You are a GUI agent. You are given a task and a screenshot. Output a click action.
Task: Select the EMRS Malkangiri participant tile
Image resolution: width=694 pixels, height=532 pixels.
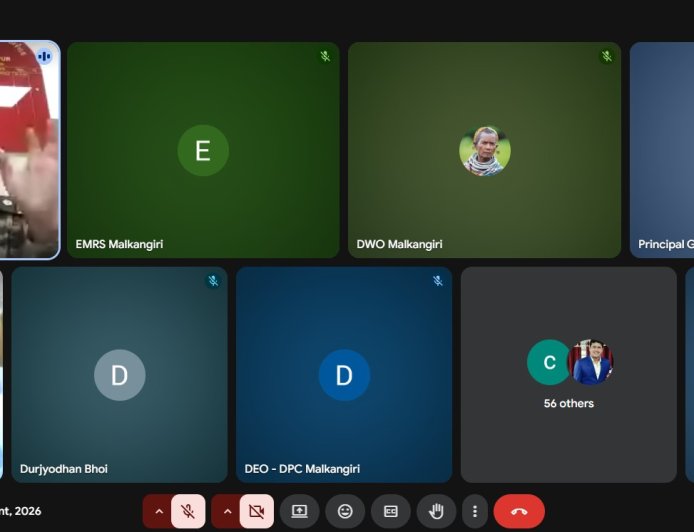point(203,150)
